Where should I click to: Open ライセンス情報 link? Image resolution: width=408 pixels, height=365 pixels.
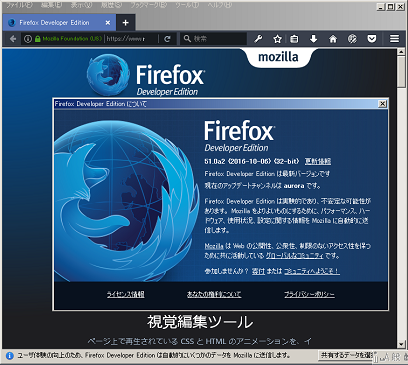click(x=125, y=294)
